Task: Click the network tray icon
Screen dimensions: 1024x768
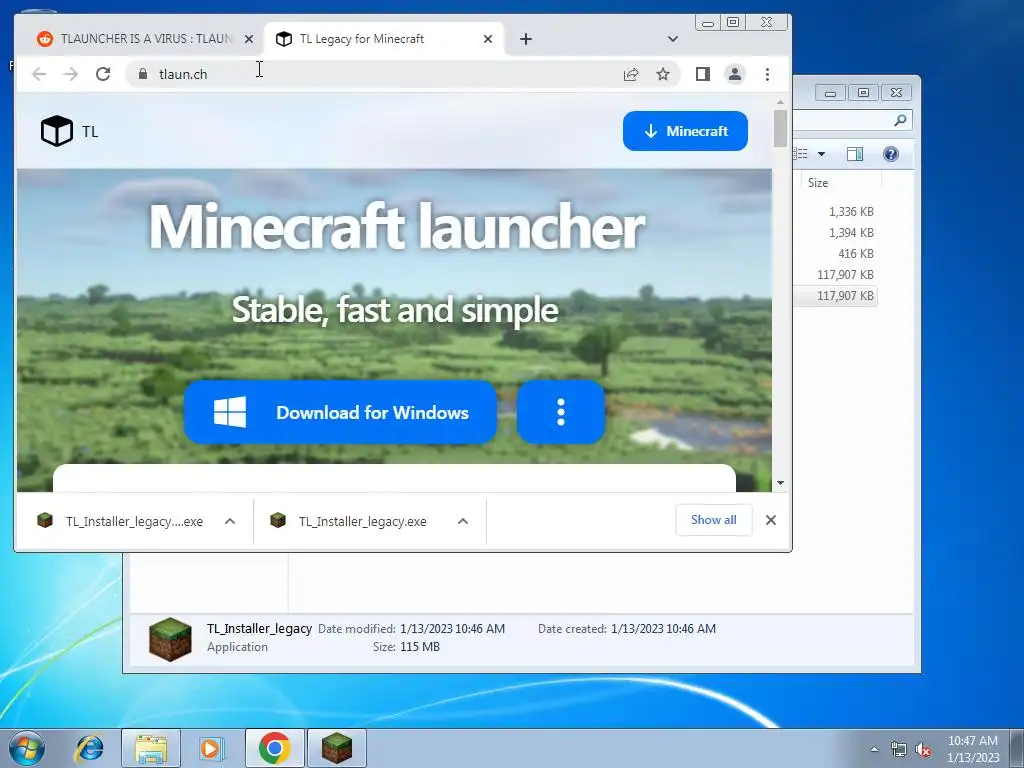Action: pos(899,750)
